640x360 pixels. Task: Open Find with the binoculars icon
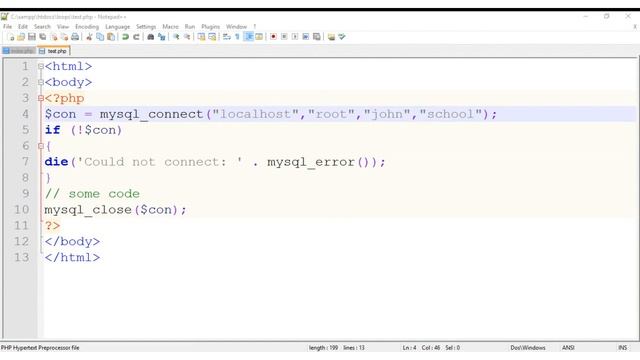[x=151, y=37]
